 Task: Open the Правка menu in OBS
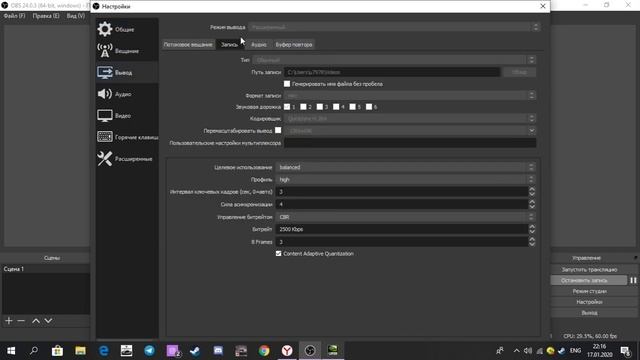point(46,16)
